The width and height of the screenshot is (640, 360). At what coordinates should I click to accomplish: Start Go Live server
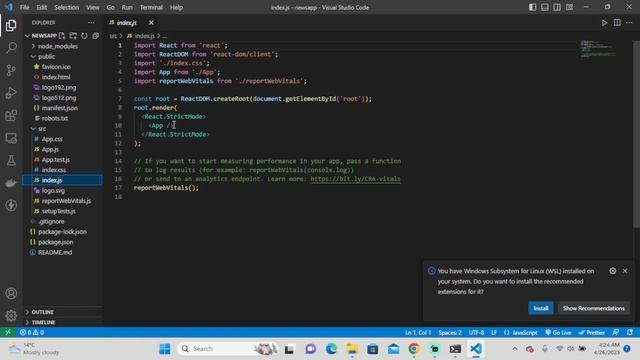pos(558,332)
